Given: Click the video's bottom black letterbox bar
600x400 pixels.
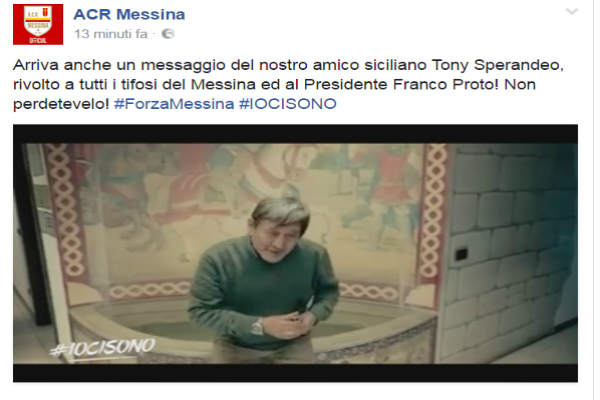Looking at the screenshot, I should 295,373.
